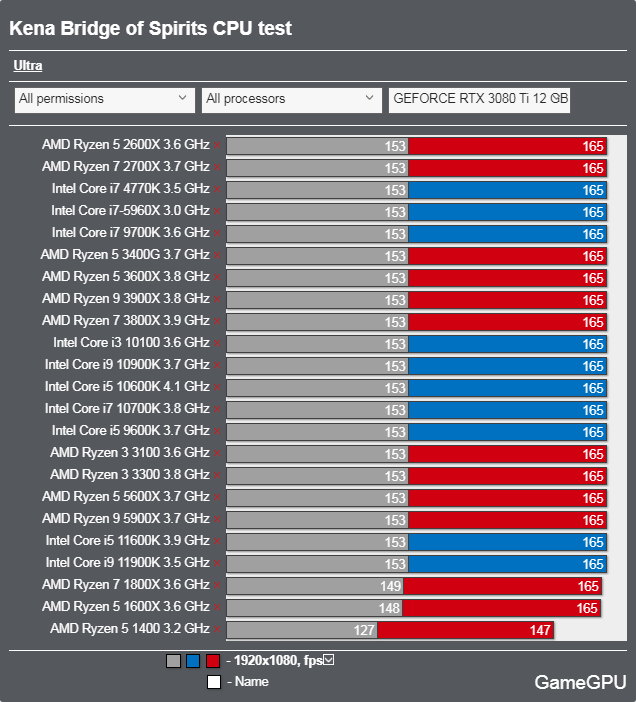Remove AMD Ryzen 3 3300 row via X
Viewport: 636px width, 702px height.
point(217,475)
